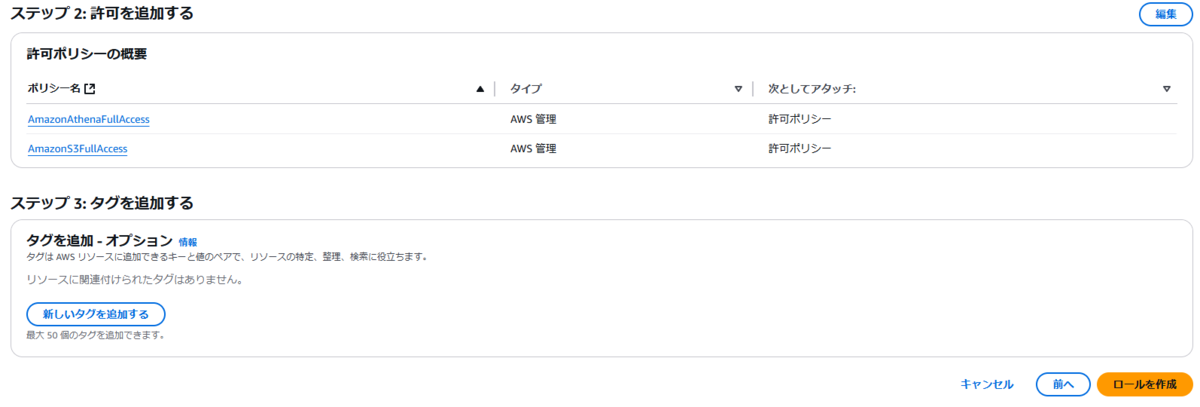Image resolution: width=1200 pixels, height=407 pixels.
Task: Click the キャンセル link
Action: coord(987,384)
